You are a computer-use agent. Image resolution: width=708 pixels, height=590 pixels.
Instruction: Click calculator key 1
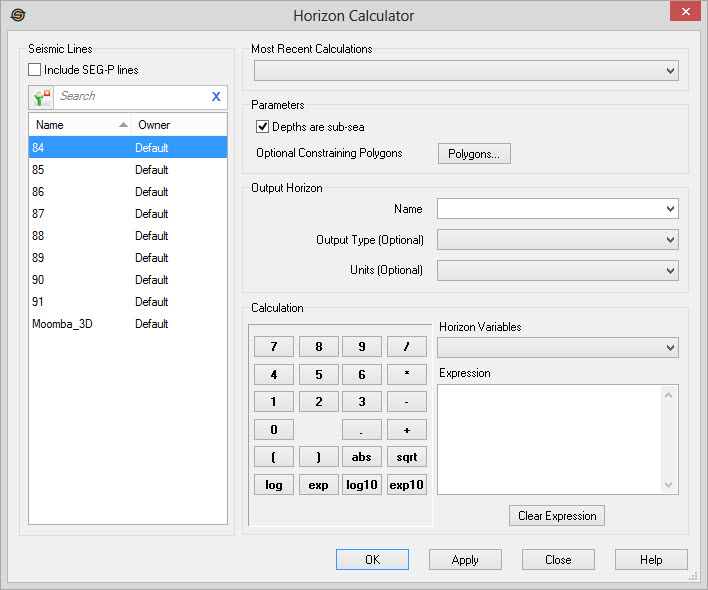coord(274,401)
